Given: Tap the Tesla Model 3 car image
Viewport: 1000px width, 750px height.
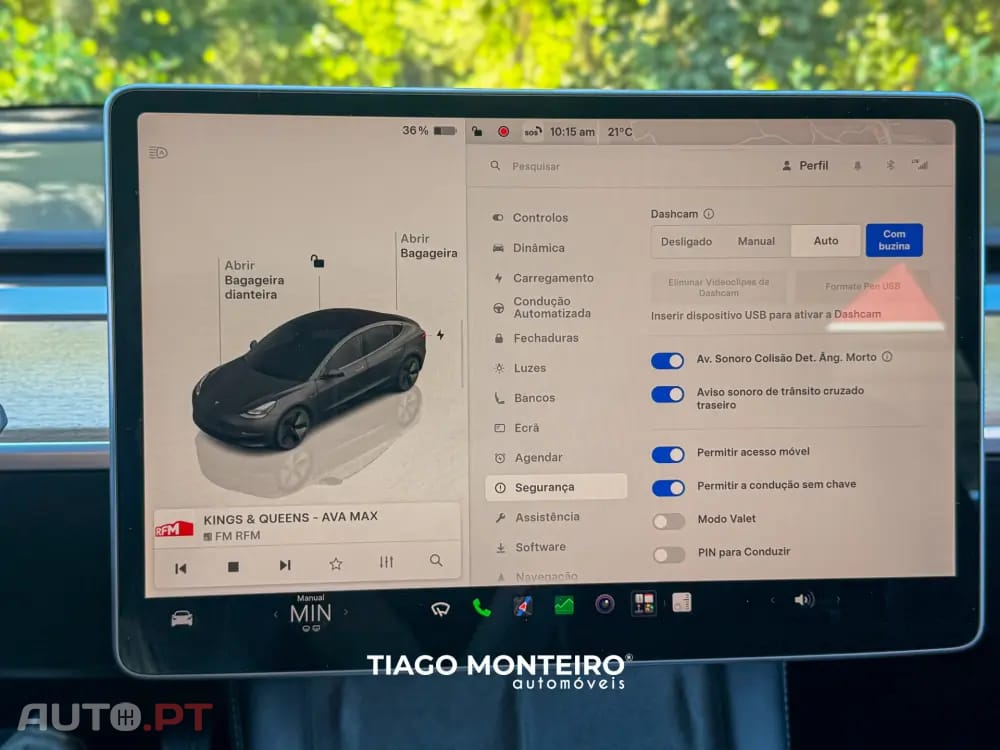Looking at the screenshot, I should click(309, 378).
